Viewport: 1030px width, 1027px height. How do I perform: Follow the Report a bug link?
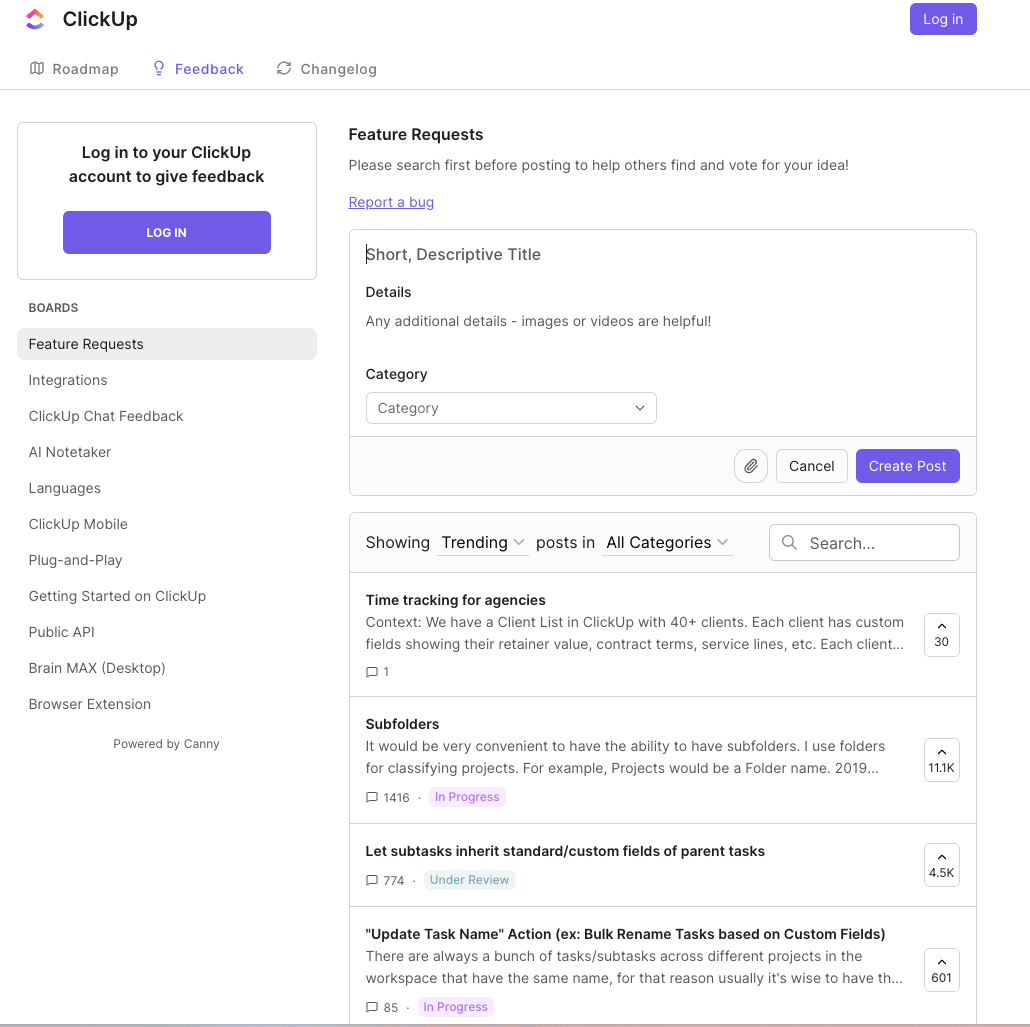(391, 202)
